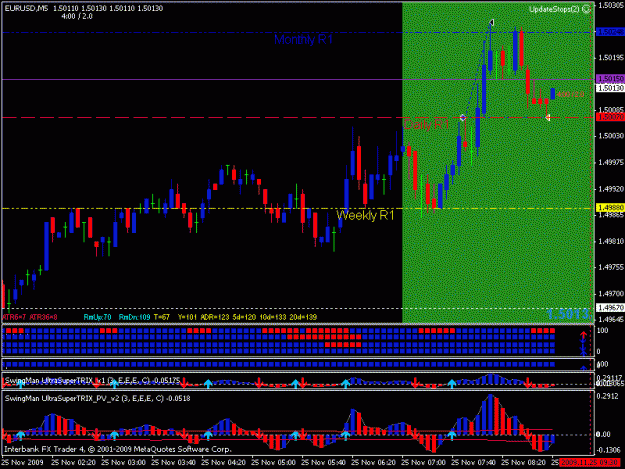Click the 25 Nov 06:20 time axis label

click(373, 463)
